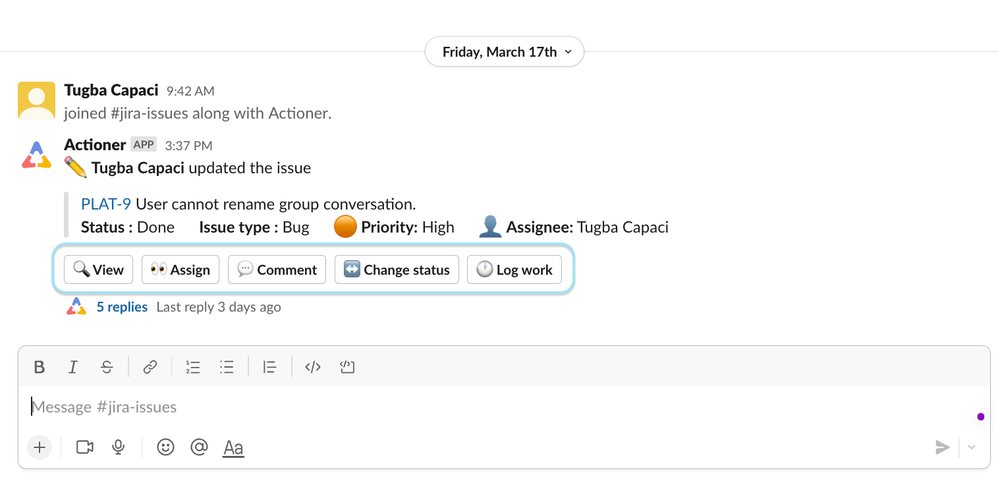Insert a code block
Screen dimensions: 998x477
[346, 367]
